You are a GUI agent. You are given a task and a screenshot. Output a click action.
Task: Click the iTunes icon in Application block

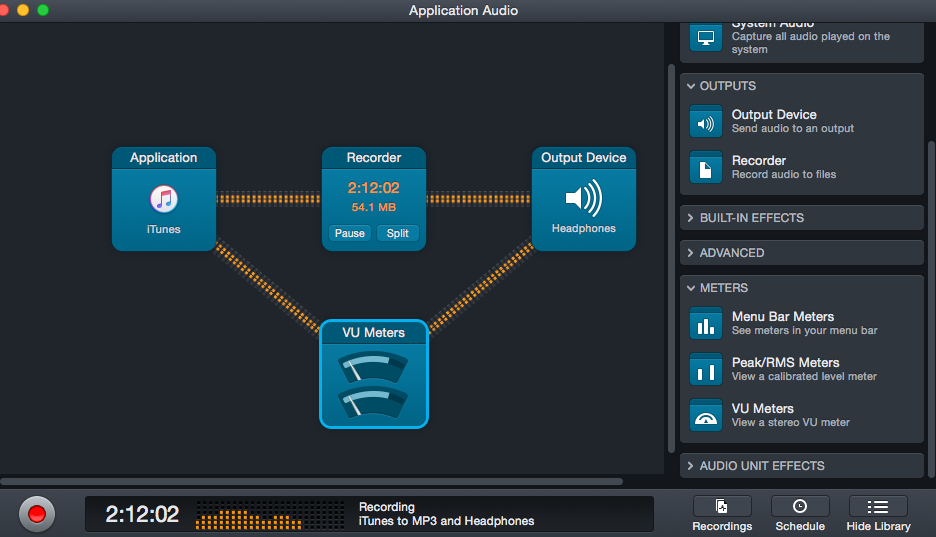163,199
